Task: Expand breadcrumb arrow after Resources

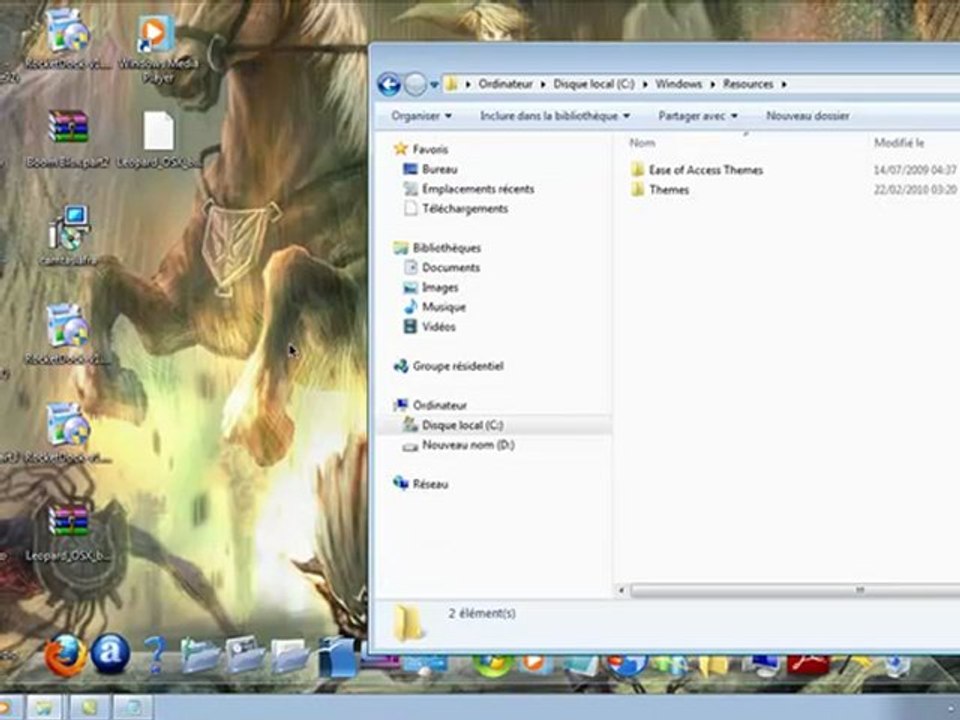Action: (784, 84)
